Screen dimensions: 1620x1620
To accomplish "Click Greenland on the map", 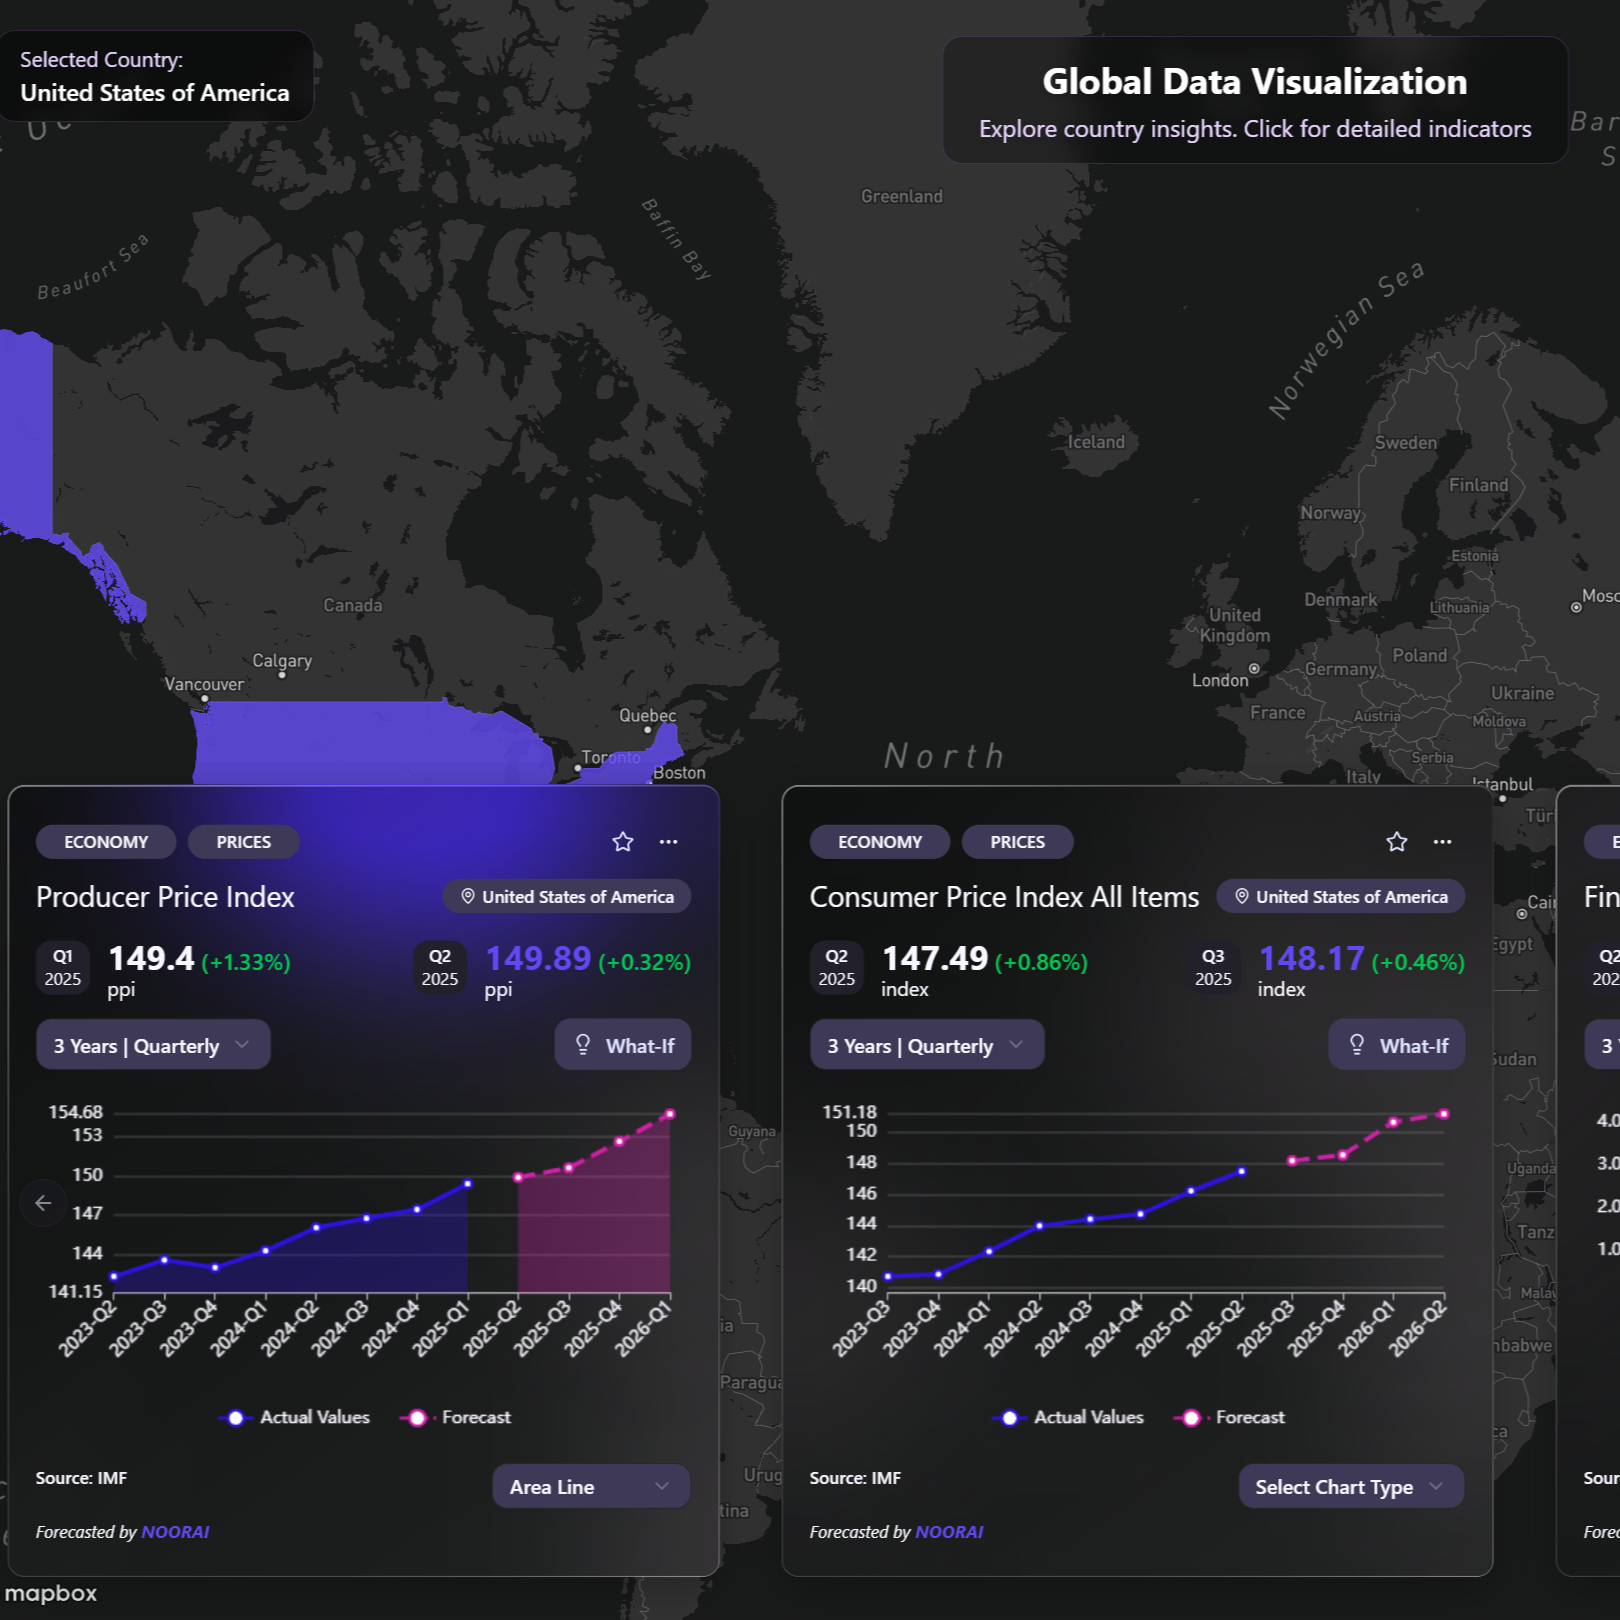I will (x=902, y=197).
